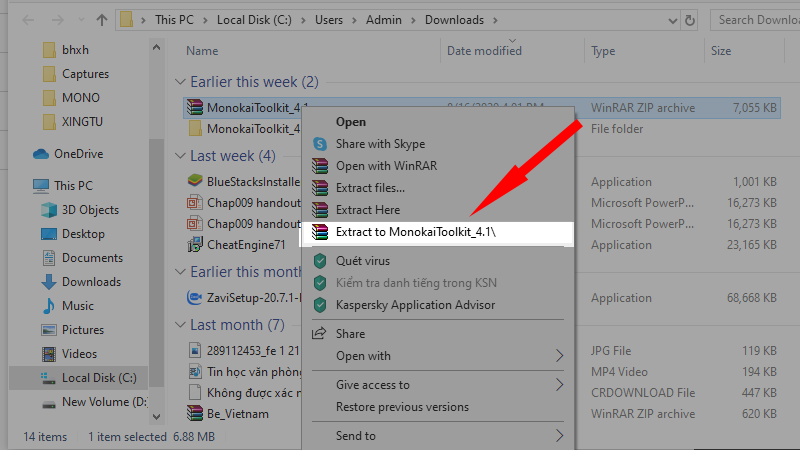Open the bhxh folder in sidebar
The width and height of the screenshot is (800, 450).
pos(75,50)
